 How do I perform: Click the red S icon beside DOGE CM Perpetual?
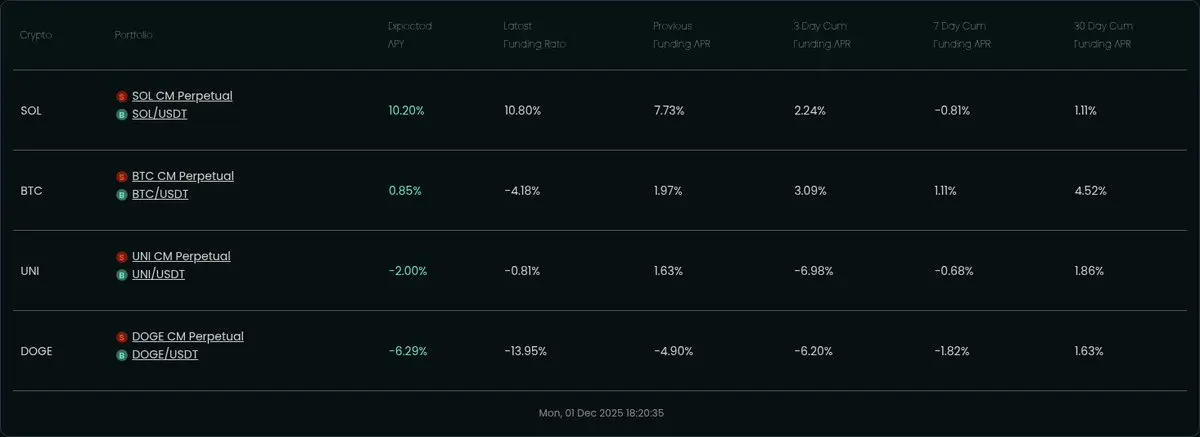122,337
